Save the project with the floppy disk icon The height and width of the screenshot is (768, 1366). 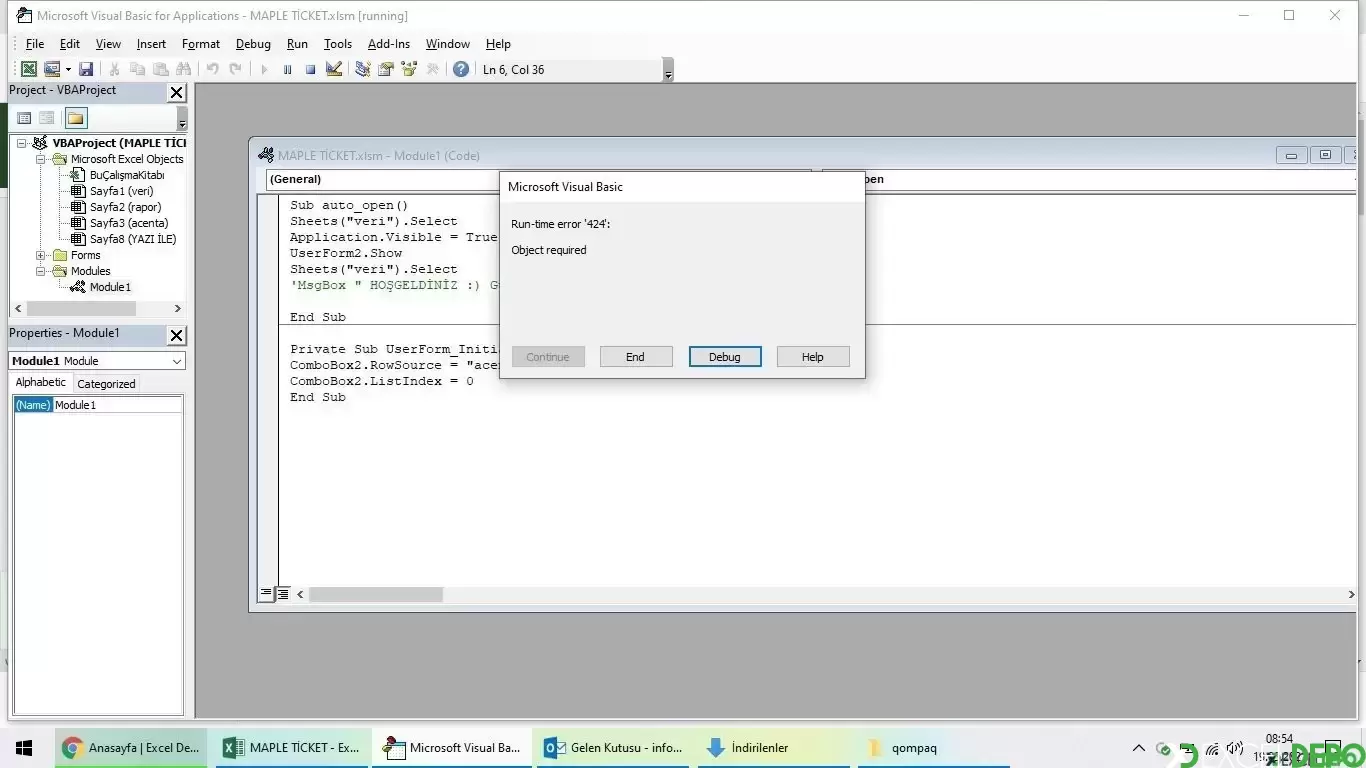86,69
